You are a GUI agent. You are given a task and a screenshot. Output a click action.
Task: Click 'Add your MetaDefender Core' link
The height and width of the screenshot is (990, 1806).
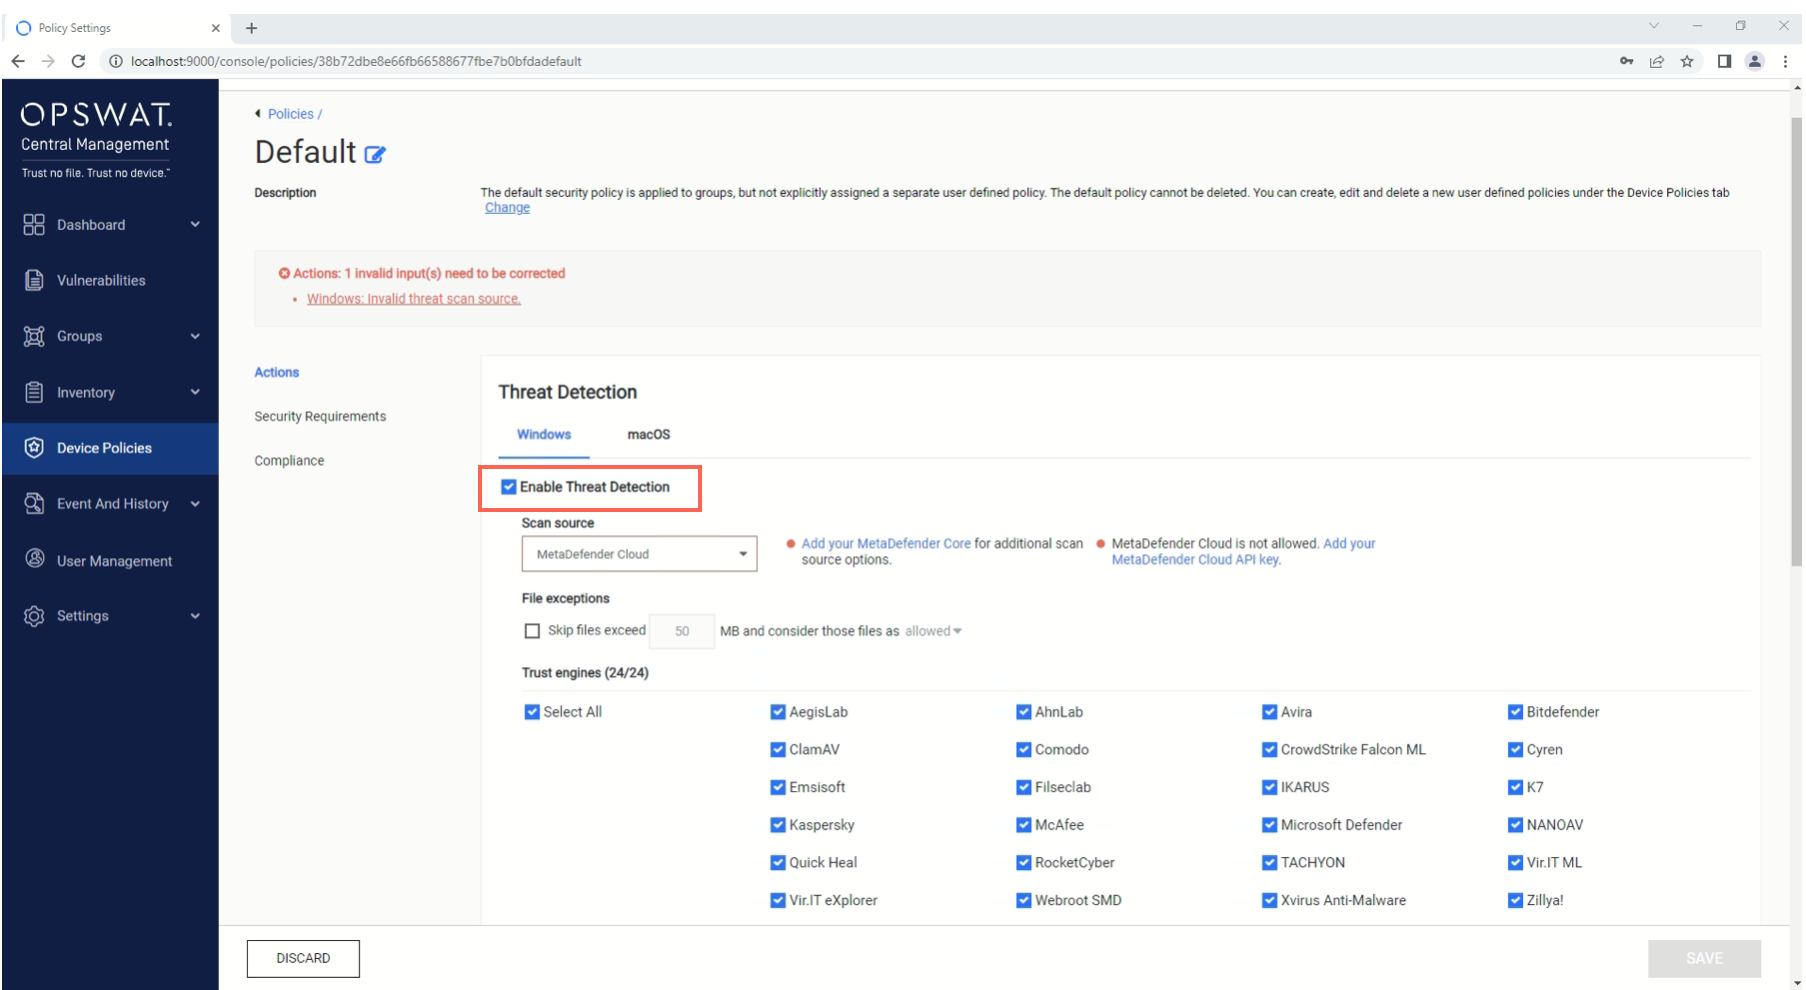[886, 543]
